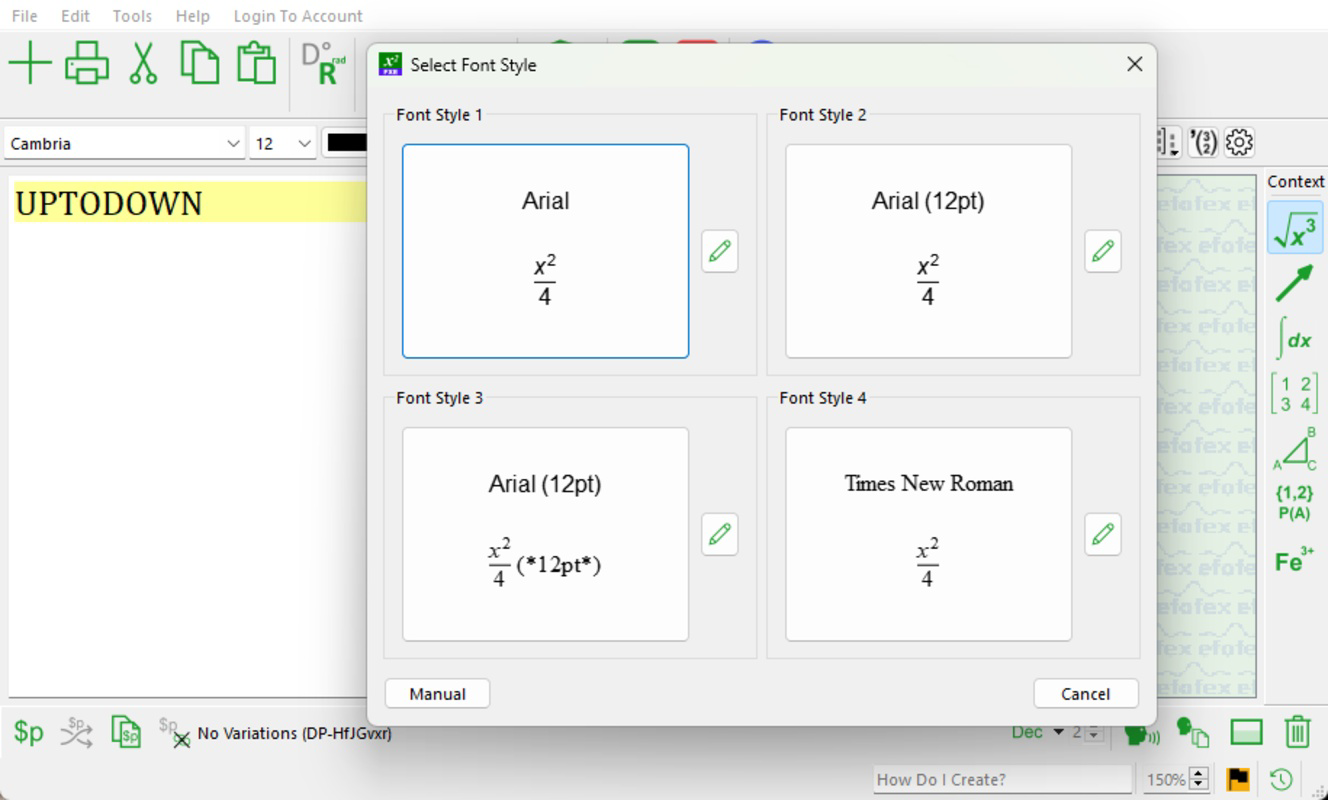The image size is (1328, 800).
Task: Select the green arrow vector context icon
Action: [x=1295, y=283]
